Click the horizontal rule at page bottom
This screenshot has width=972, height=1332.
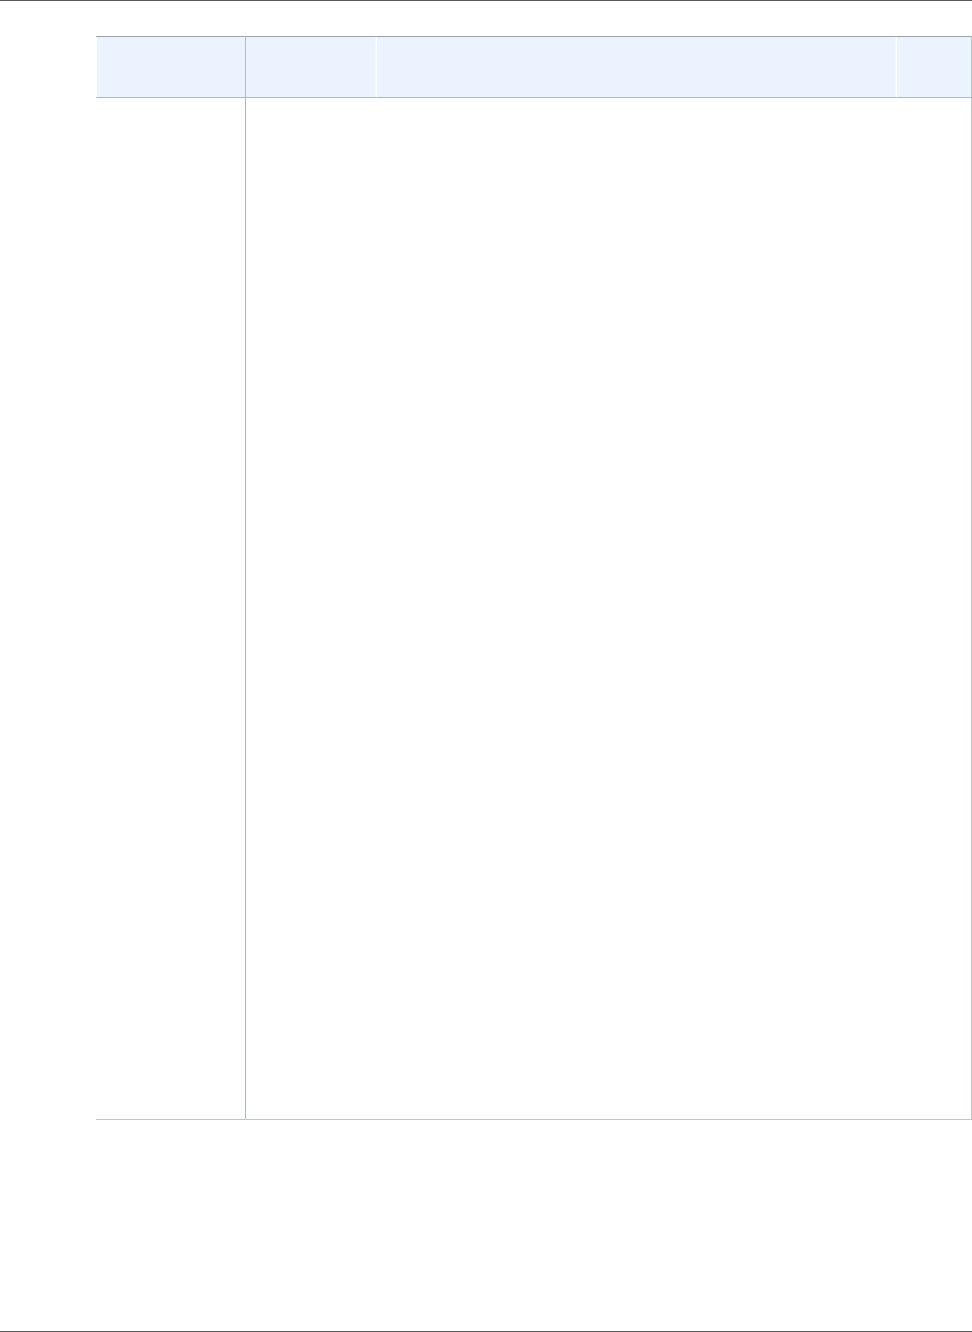pyautogui.click(x=486, y=1331)
